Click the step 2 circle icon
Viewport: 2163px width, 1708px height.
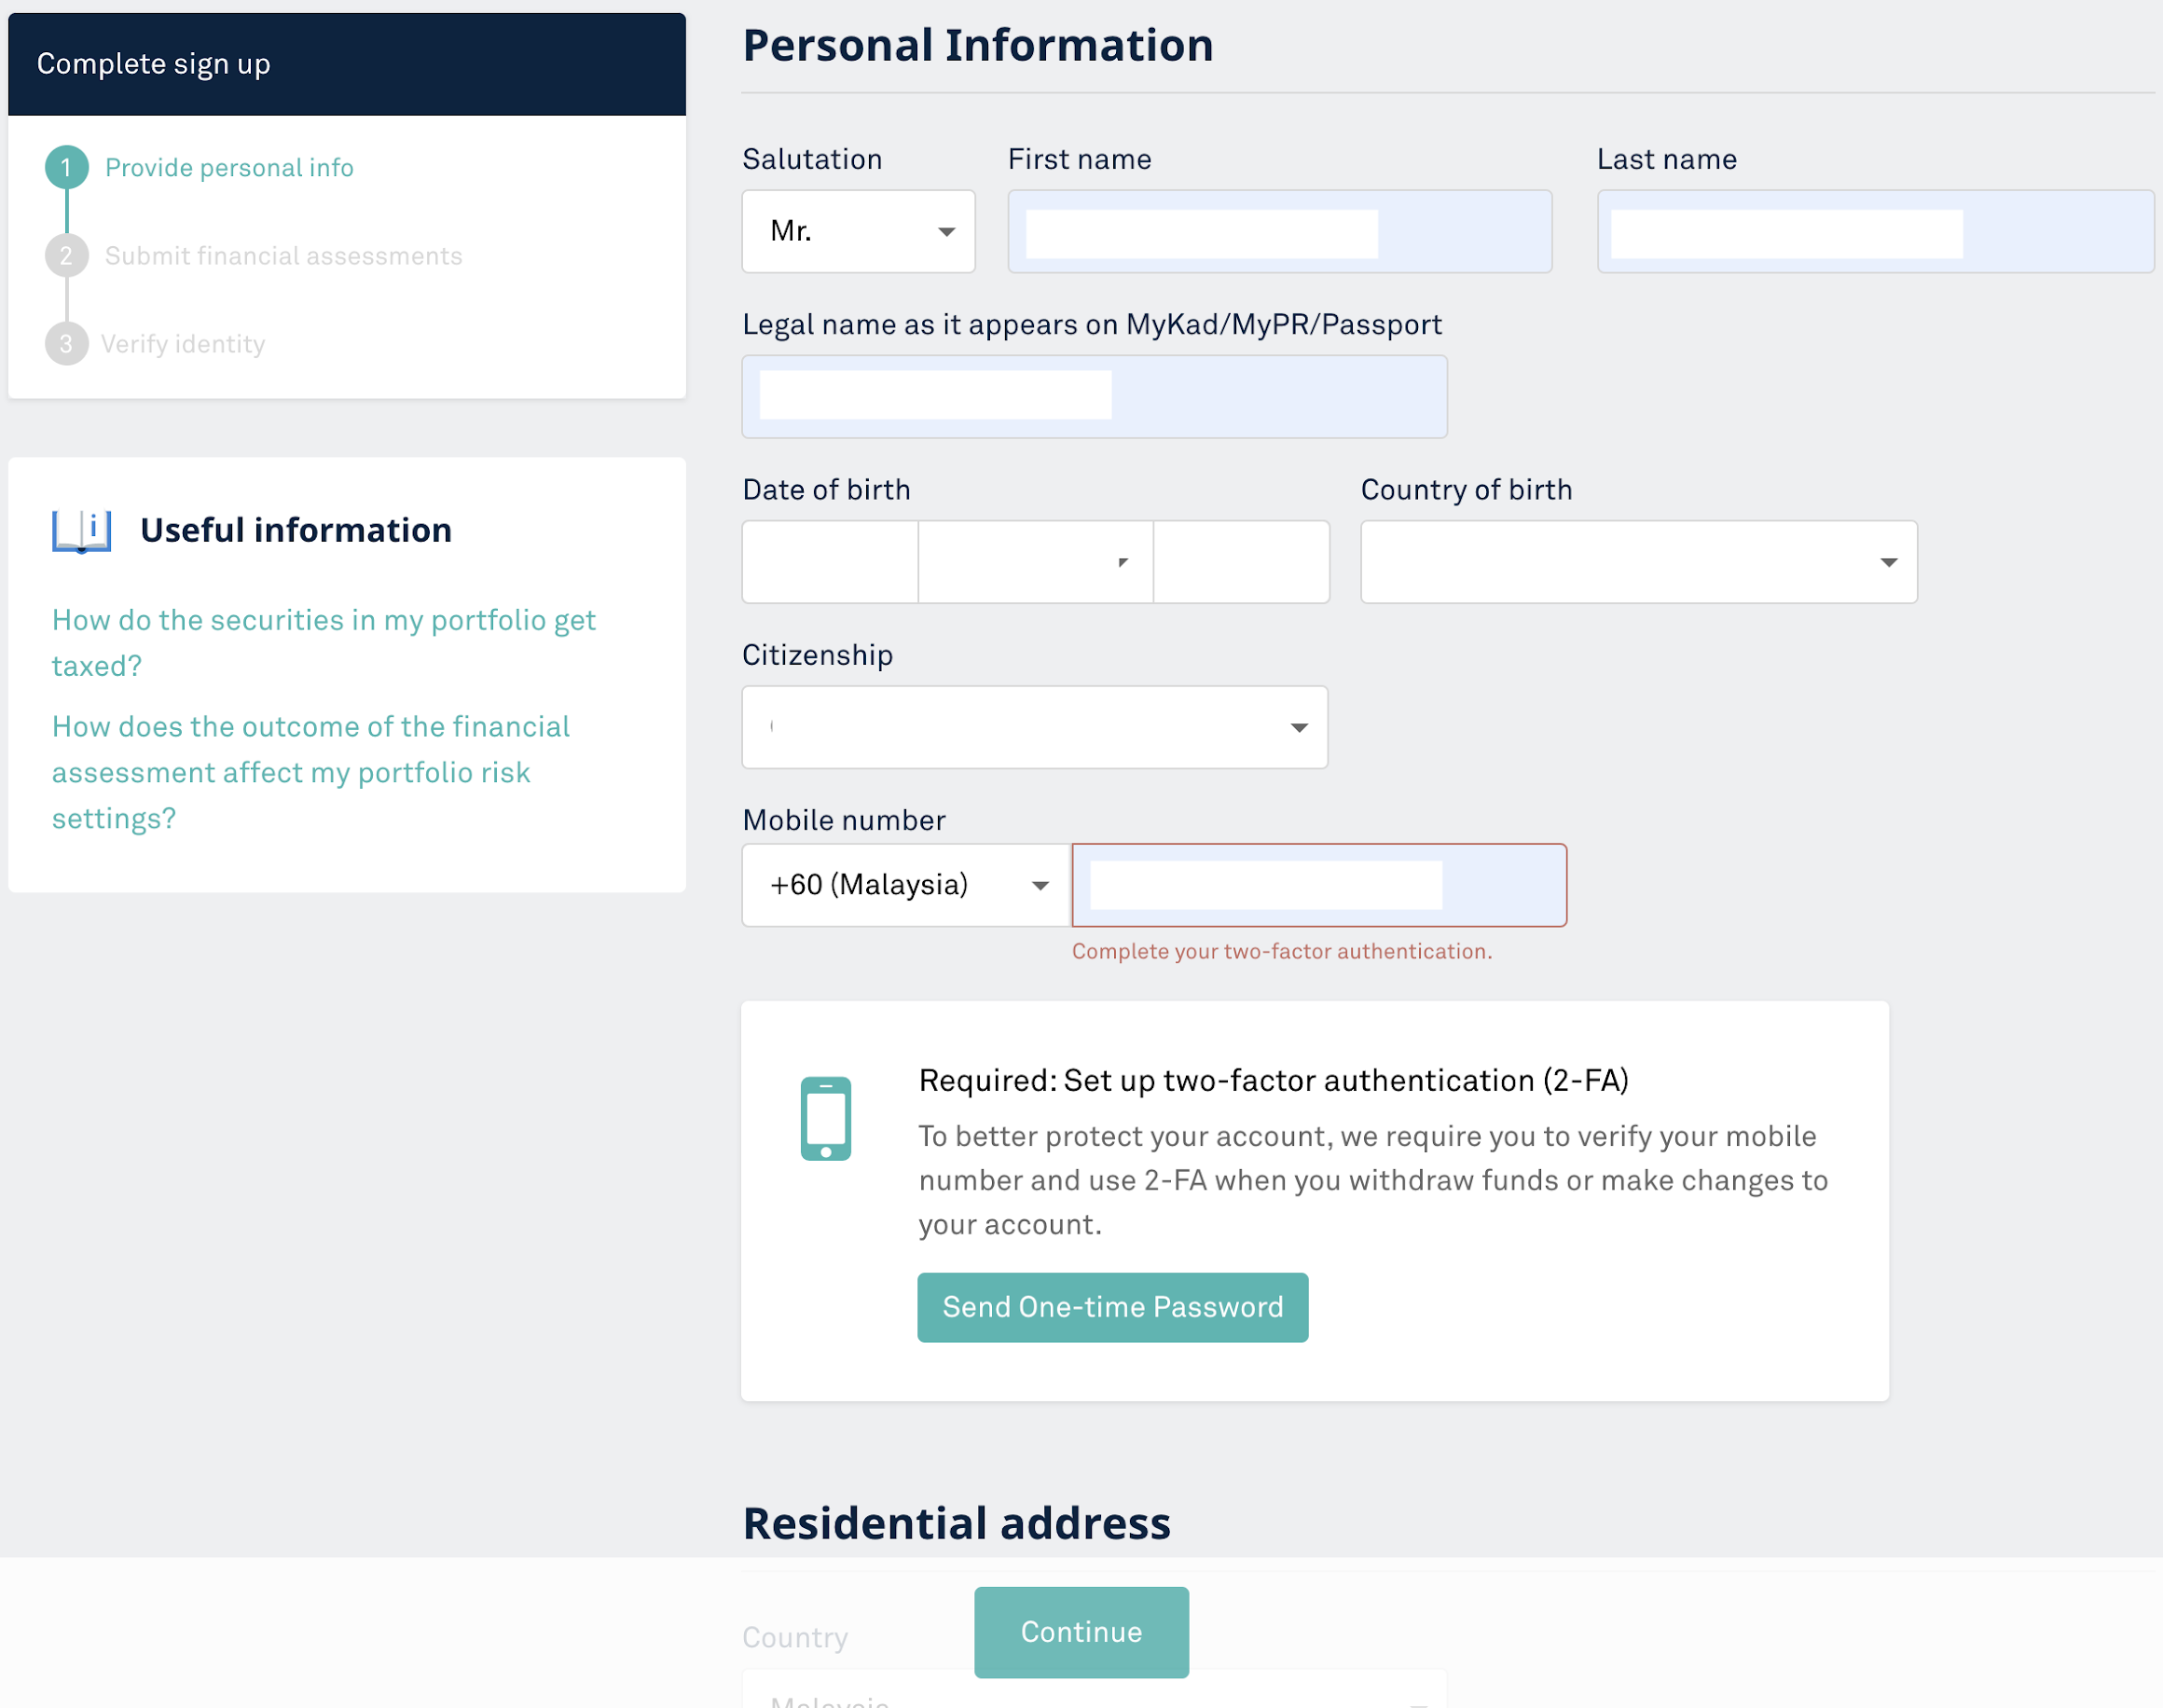click(x=66, y=256)
